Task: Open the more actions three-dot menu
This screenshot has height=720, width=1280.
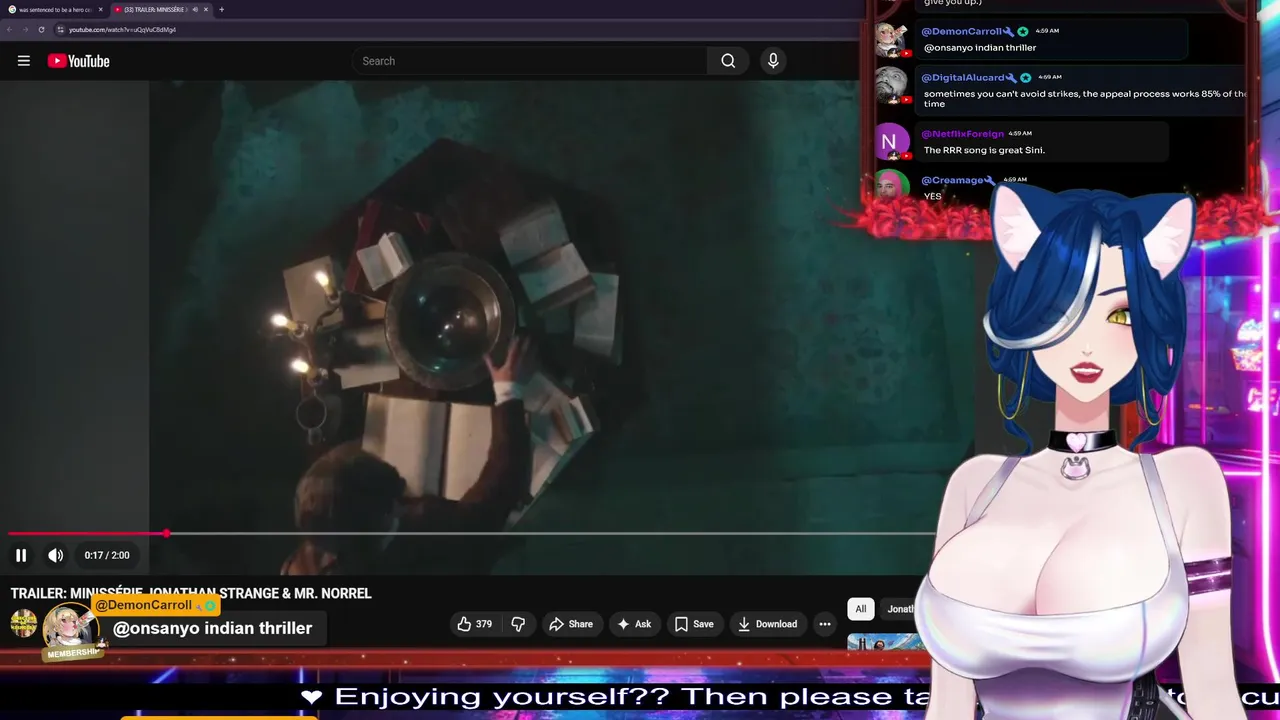Action: pyautogui.click(x=825, y=624)
